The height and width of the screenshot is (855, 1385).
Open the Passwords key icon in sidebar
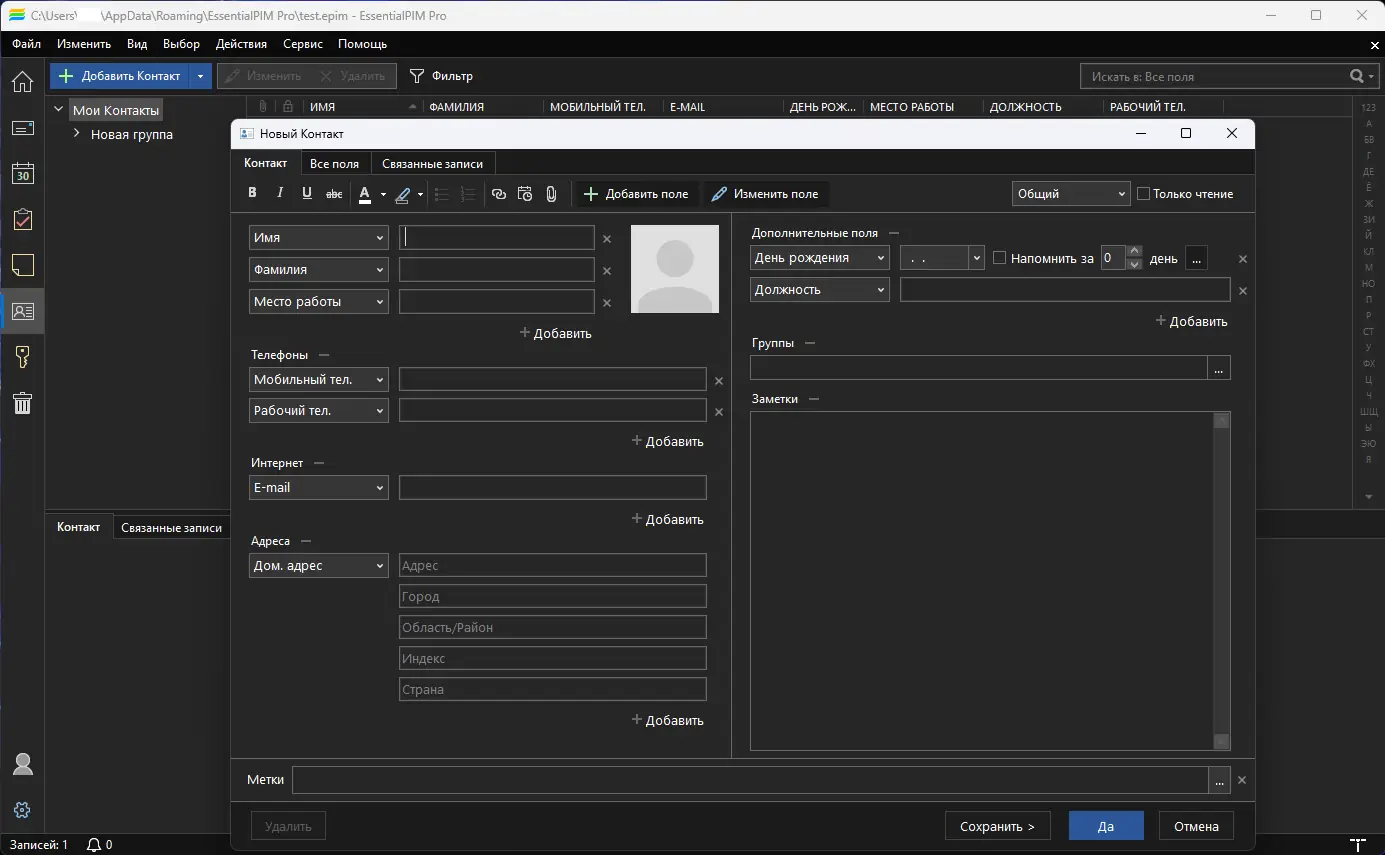(22, 357)
